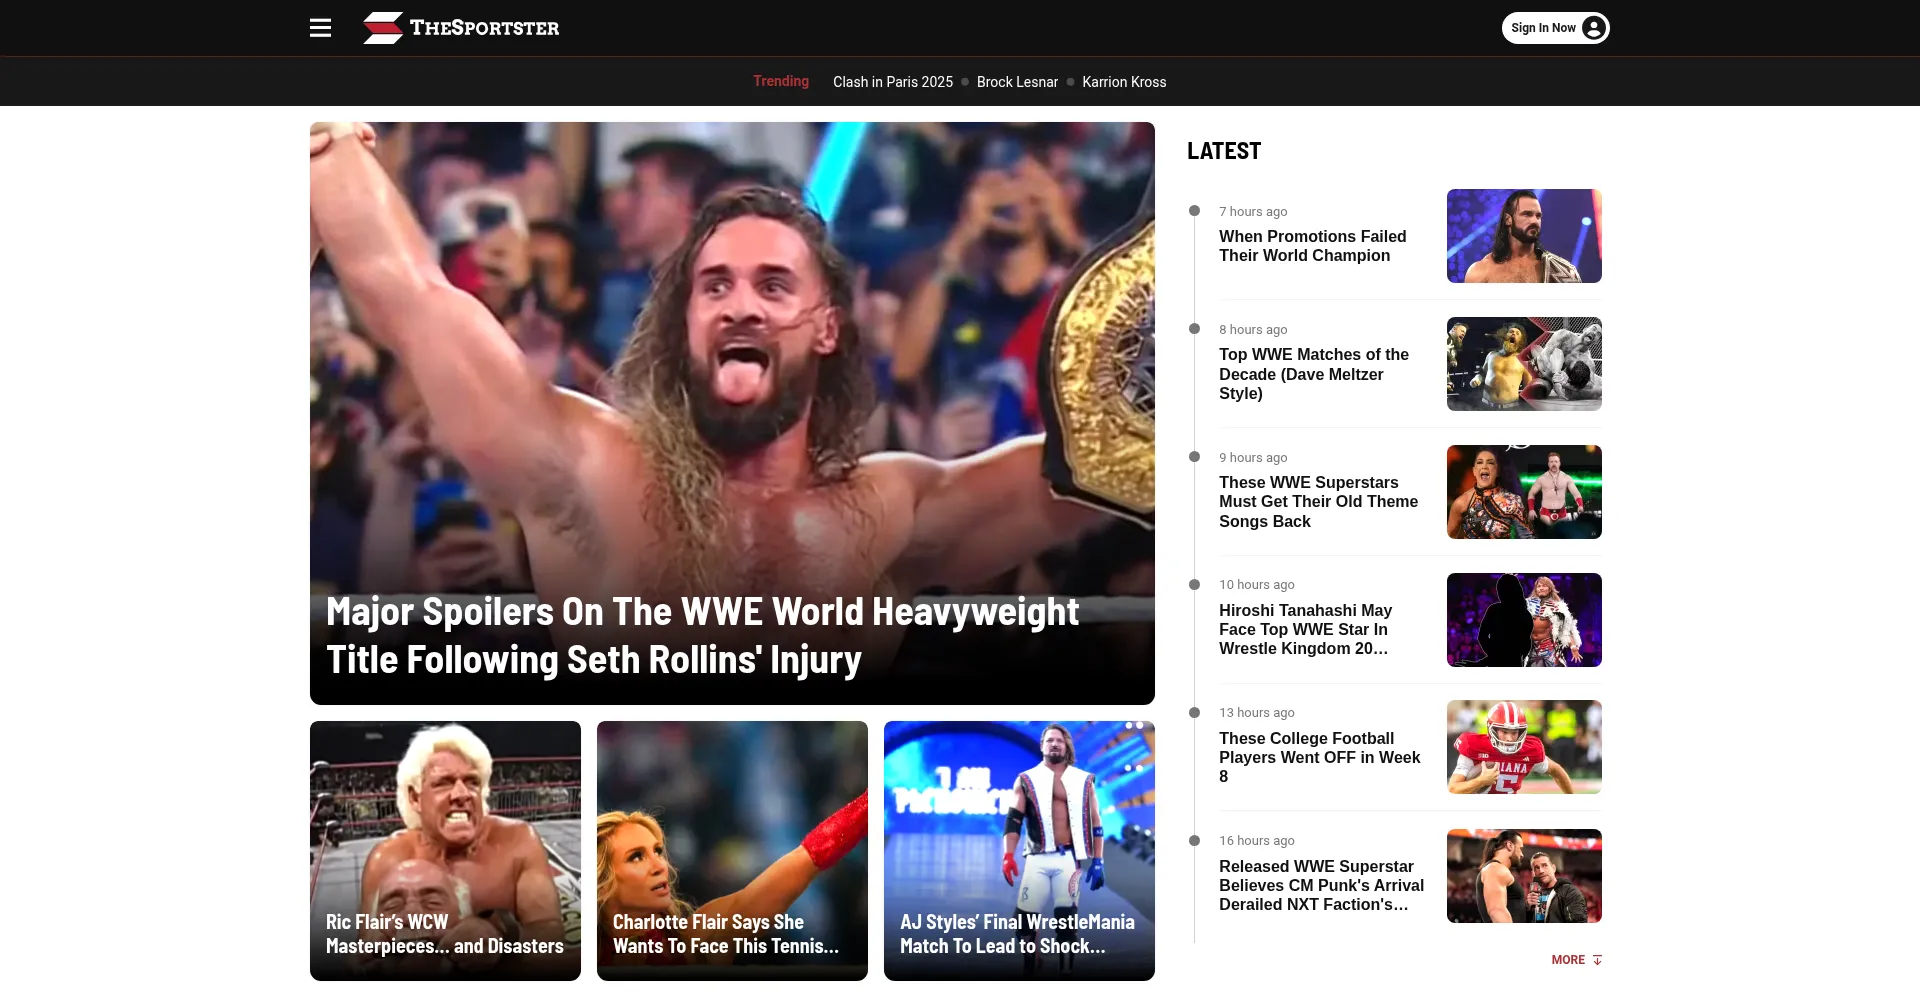
Task: Select trending topic Karrion Kross
Action: (x=1123, y=82)
